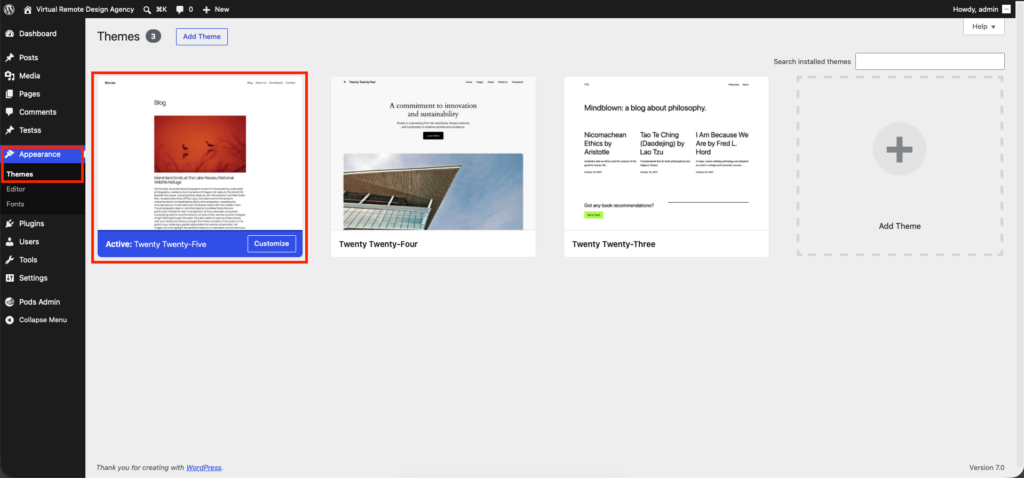Focus the Search installed themes field

pyautogui.click(x=929, y=61)
